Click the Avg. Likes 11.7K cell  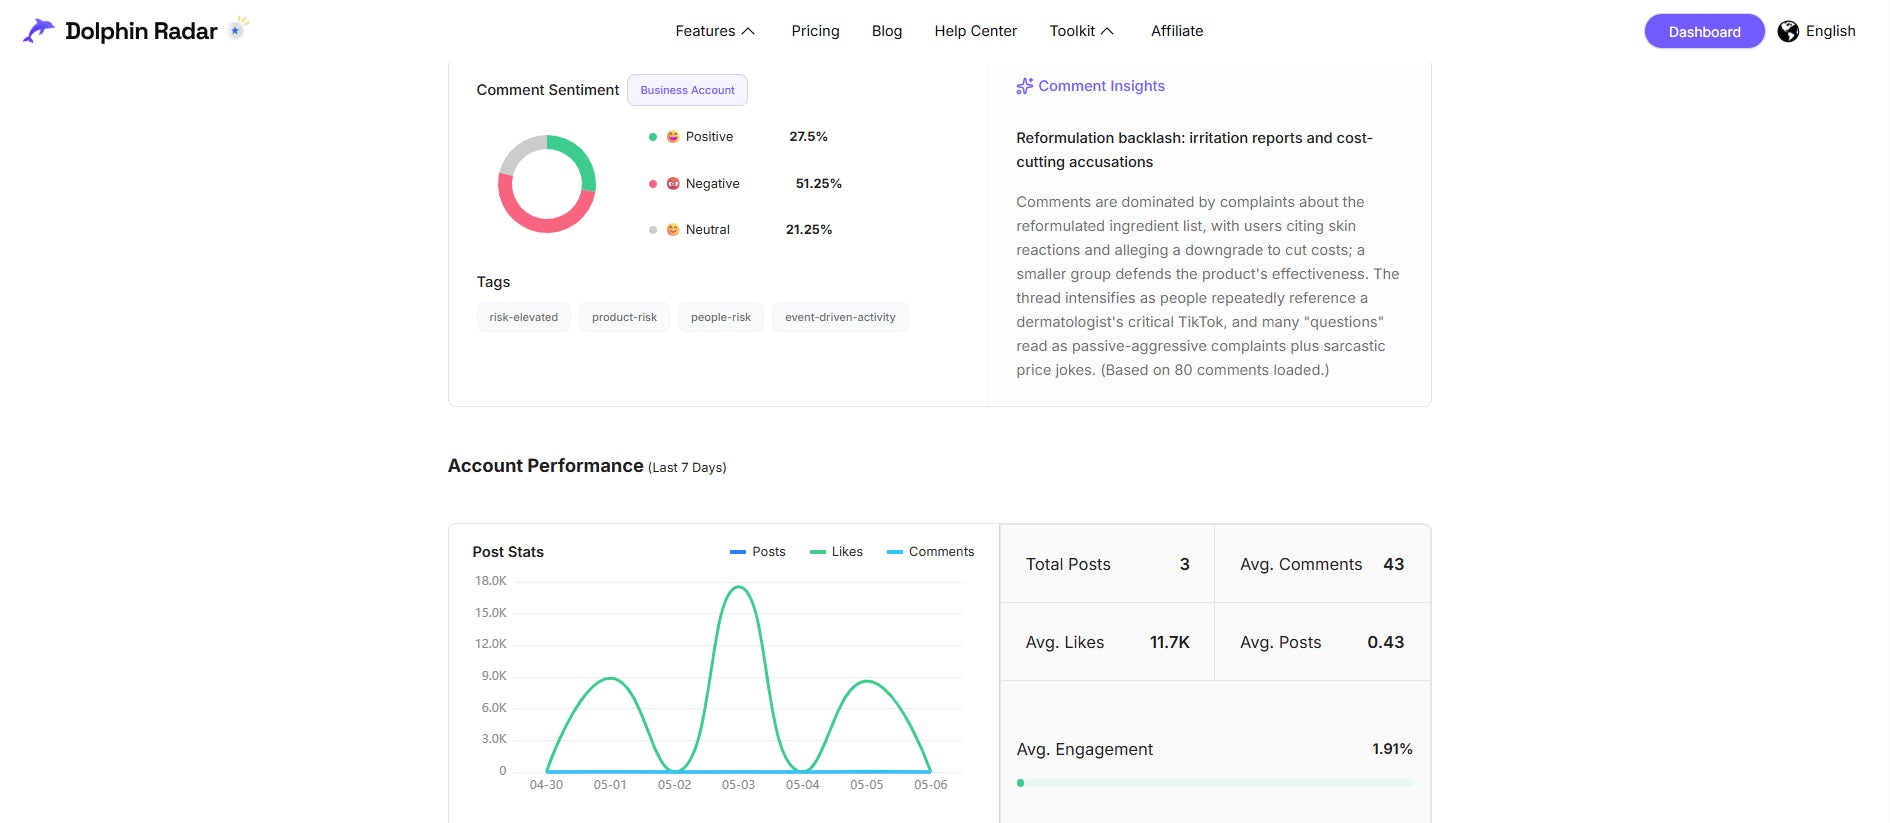pyautogui.click(x=1107, y=642)
